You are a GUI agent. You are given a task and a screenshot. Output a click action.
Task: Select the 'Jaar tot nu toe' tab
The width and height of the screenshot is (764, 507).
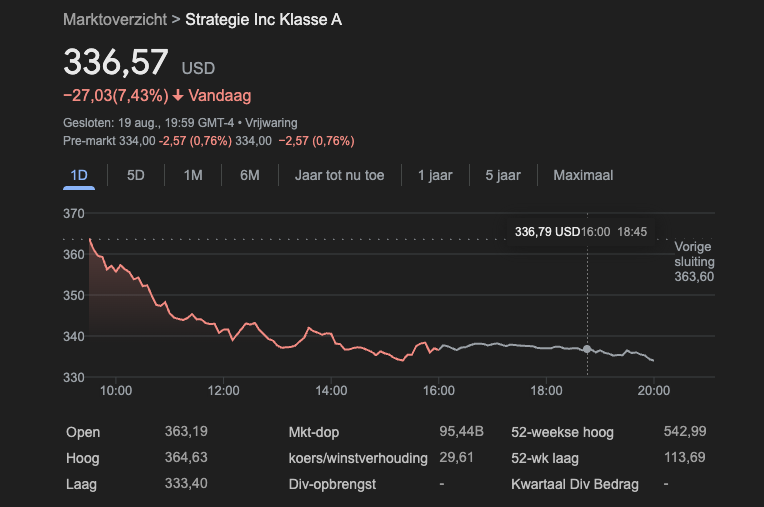340,175
